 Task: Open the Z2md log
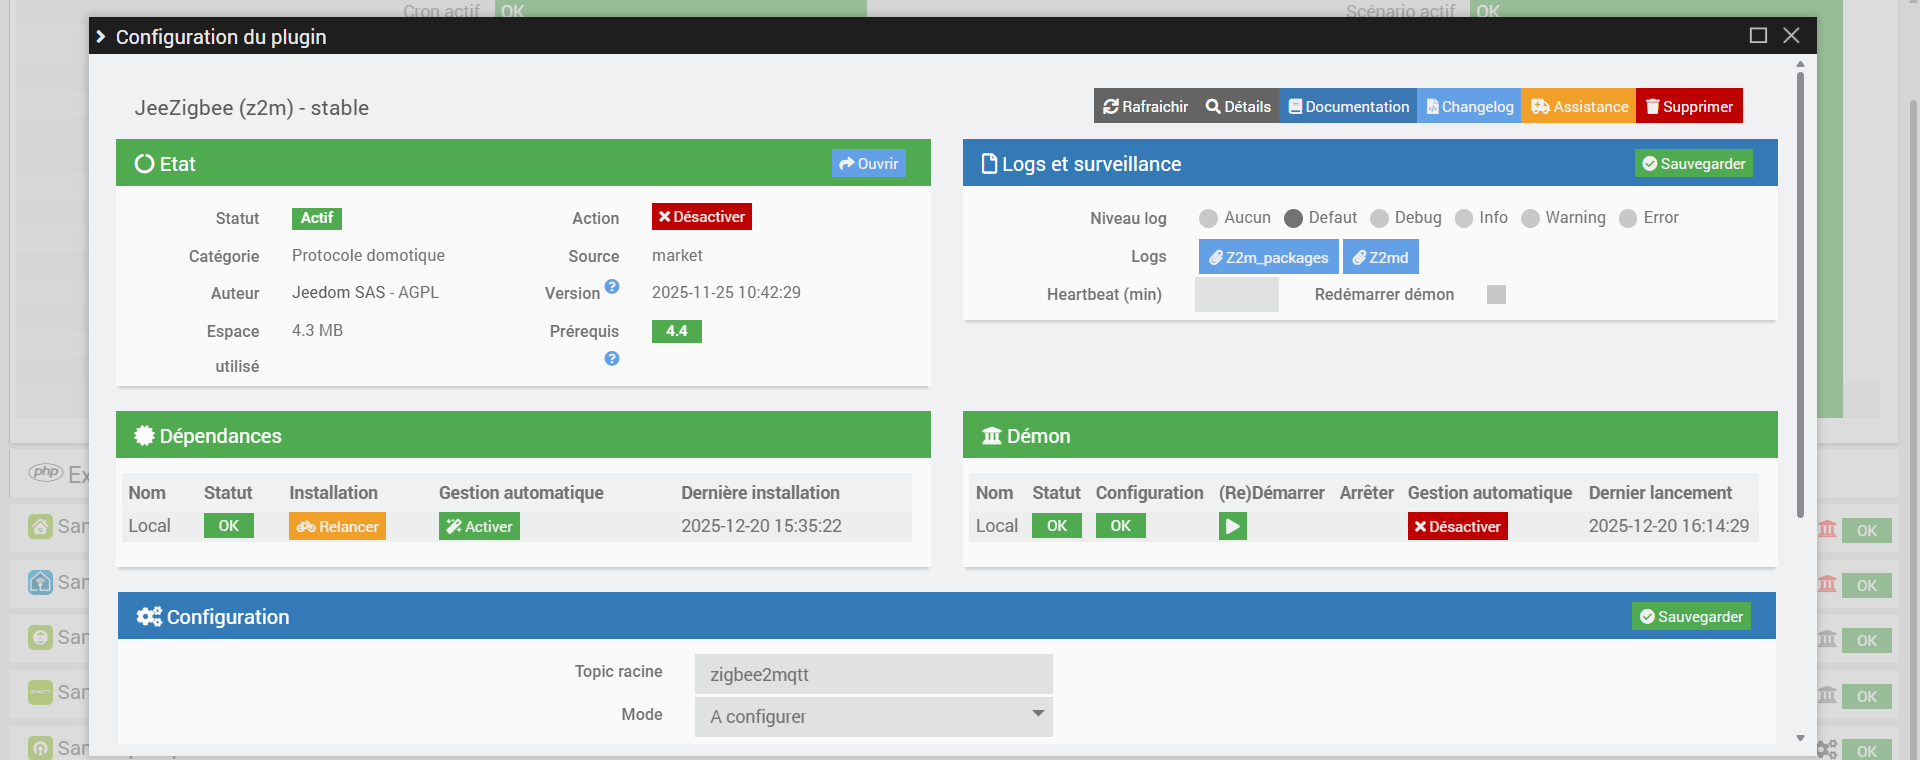click(1380, 257)
